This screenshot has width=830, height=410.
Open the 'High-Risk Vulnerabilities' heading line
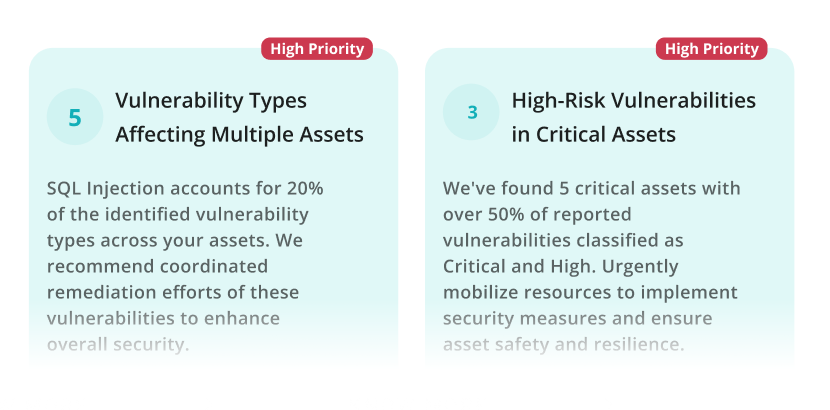point(634,101)
